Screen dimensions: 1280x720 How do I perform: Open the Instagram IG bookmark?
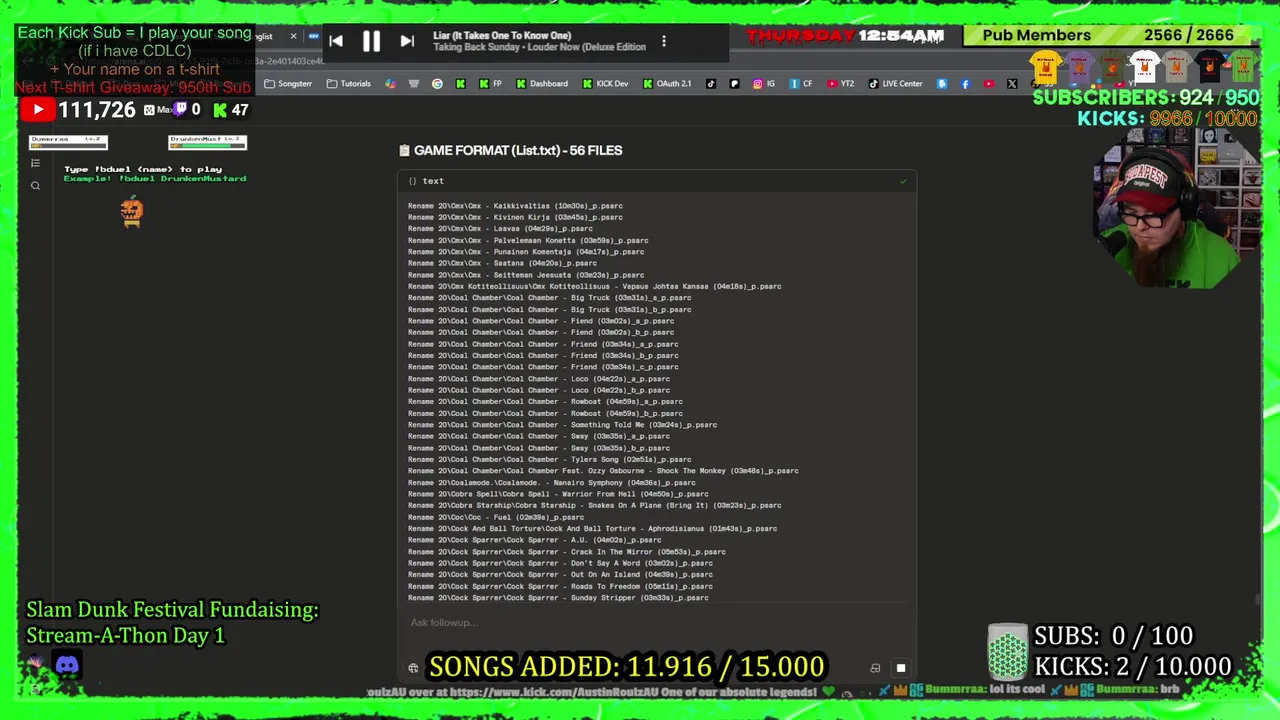(764, 84)
